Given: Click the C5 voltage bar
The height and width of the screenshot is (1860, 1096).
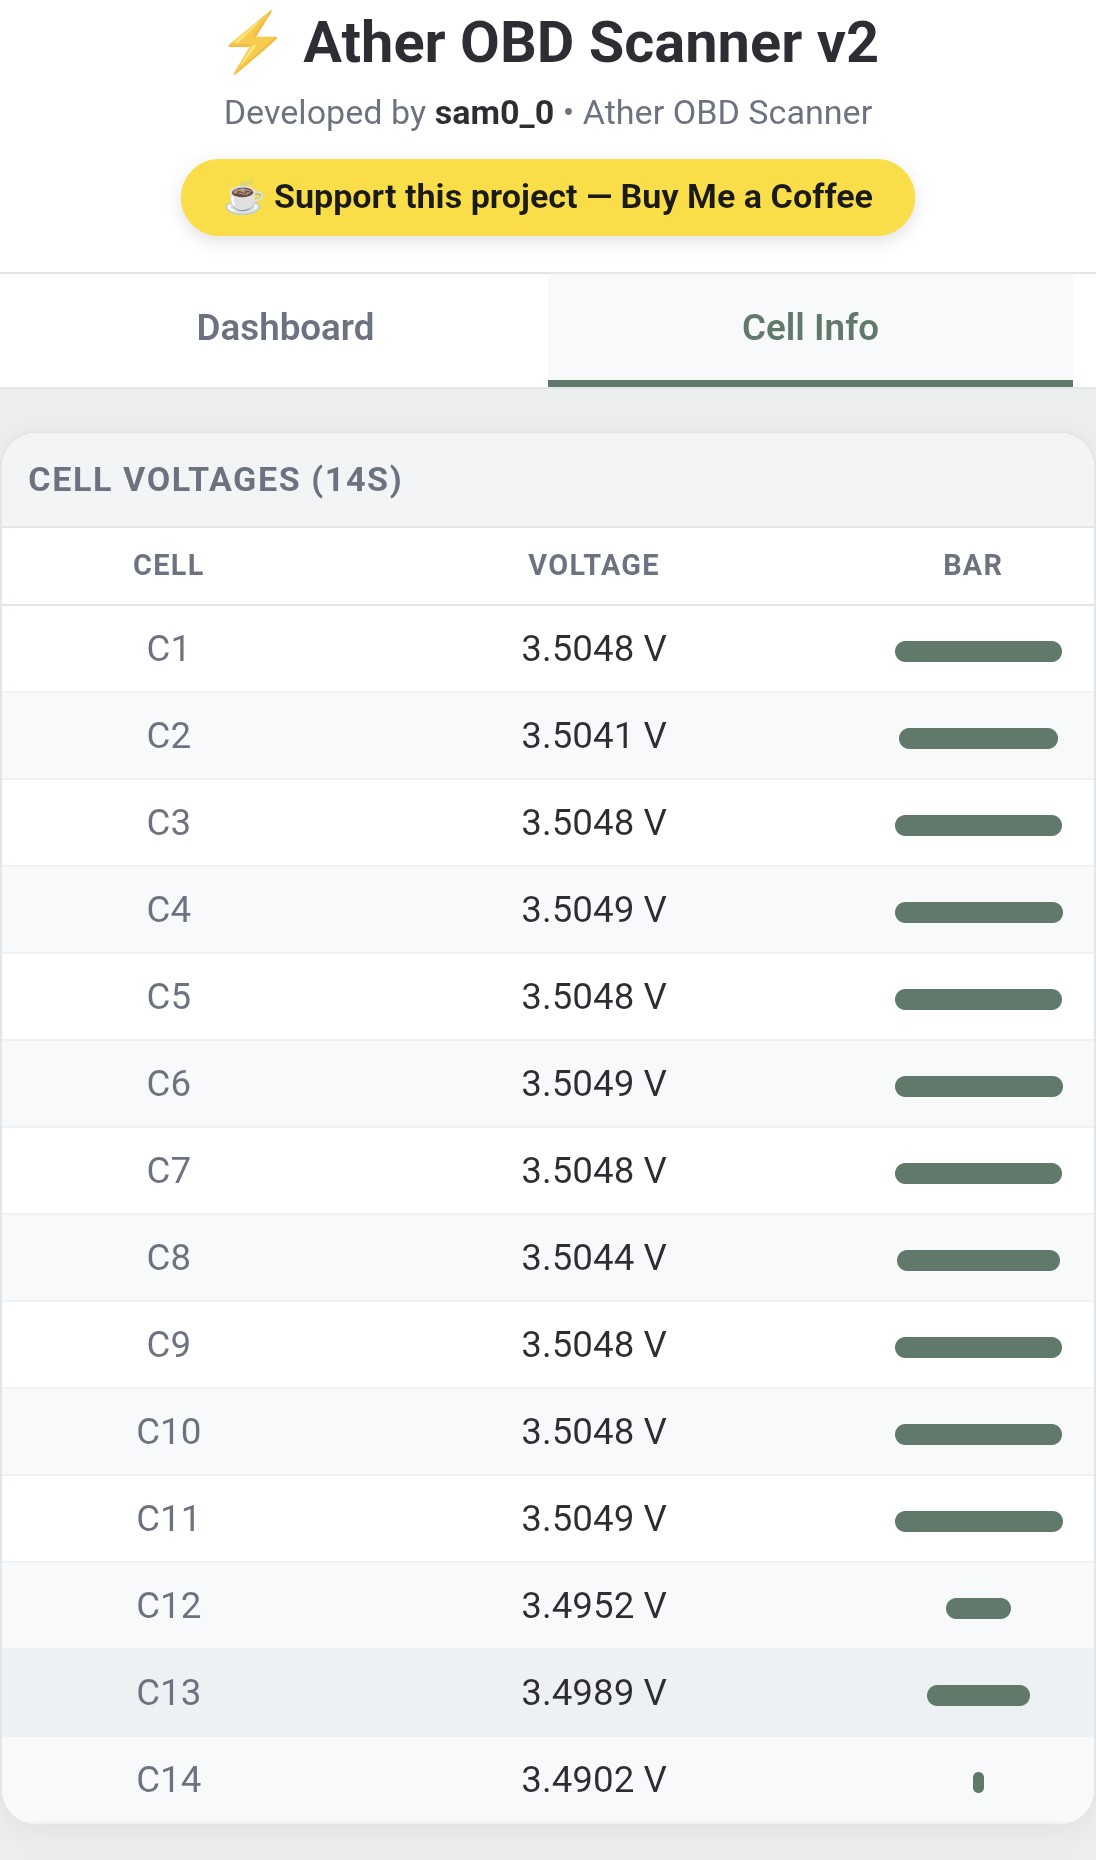Looking at the screenshot, I should coord(978,1000).
